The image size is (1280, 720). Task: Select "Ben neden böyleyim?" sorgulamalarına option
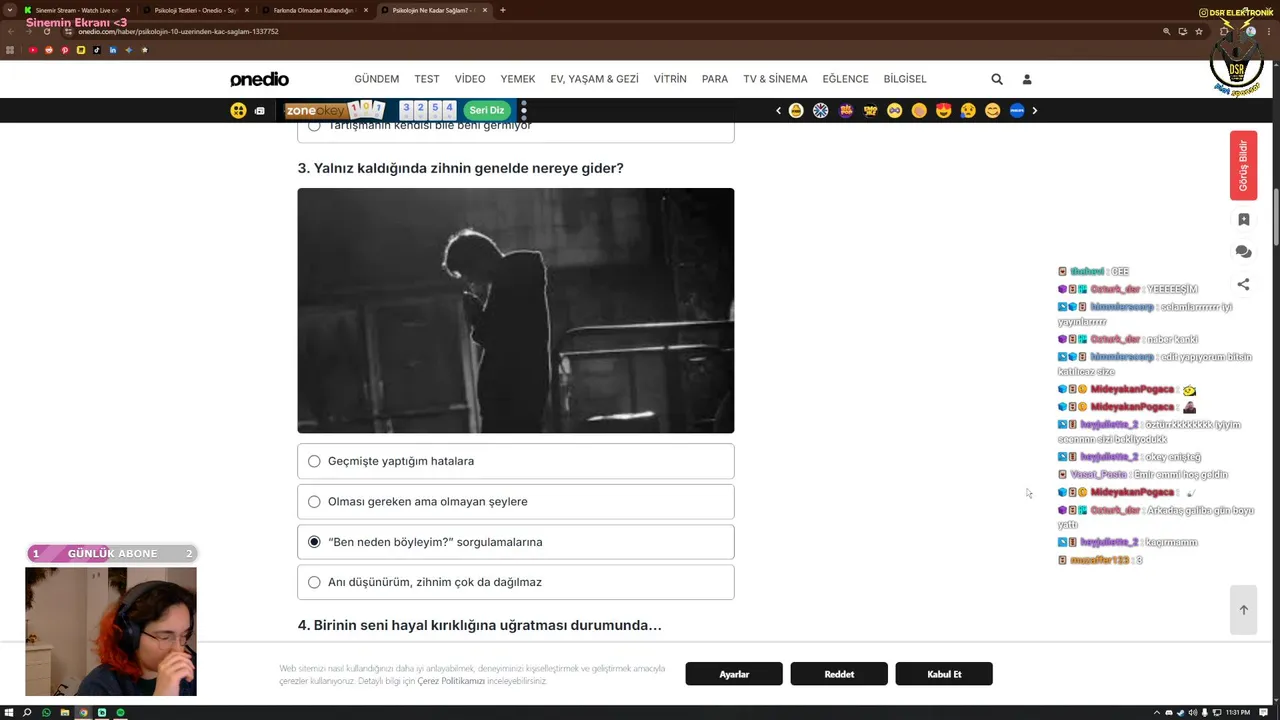(516, 542)
